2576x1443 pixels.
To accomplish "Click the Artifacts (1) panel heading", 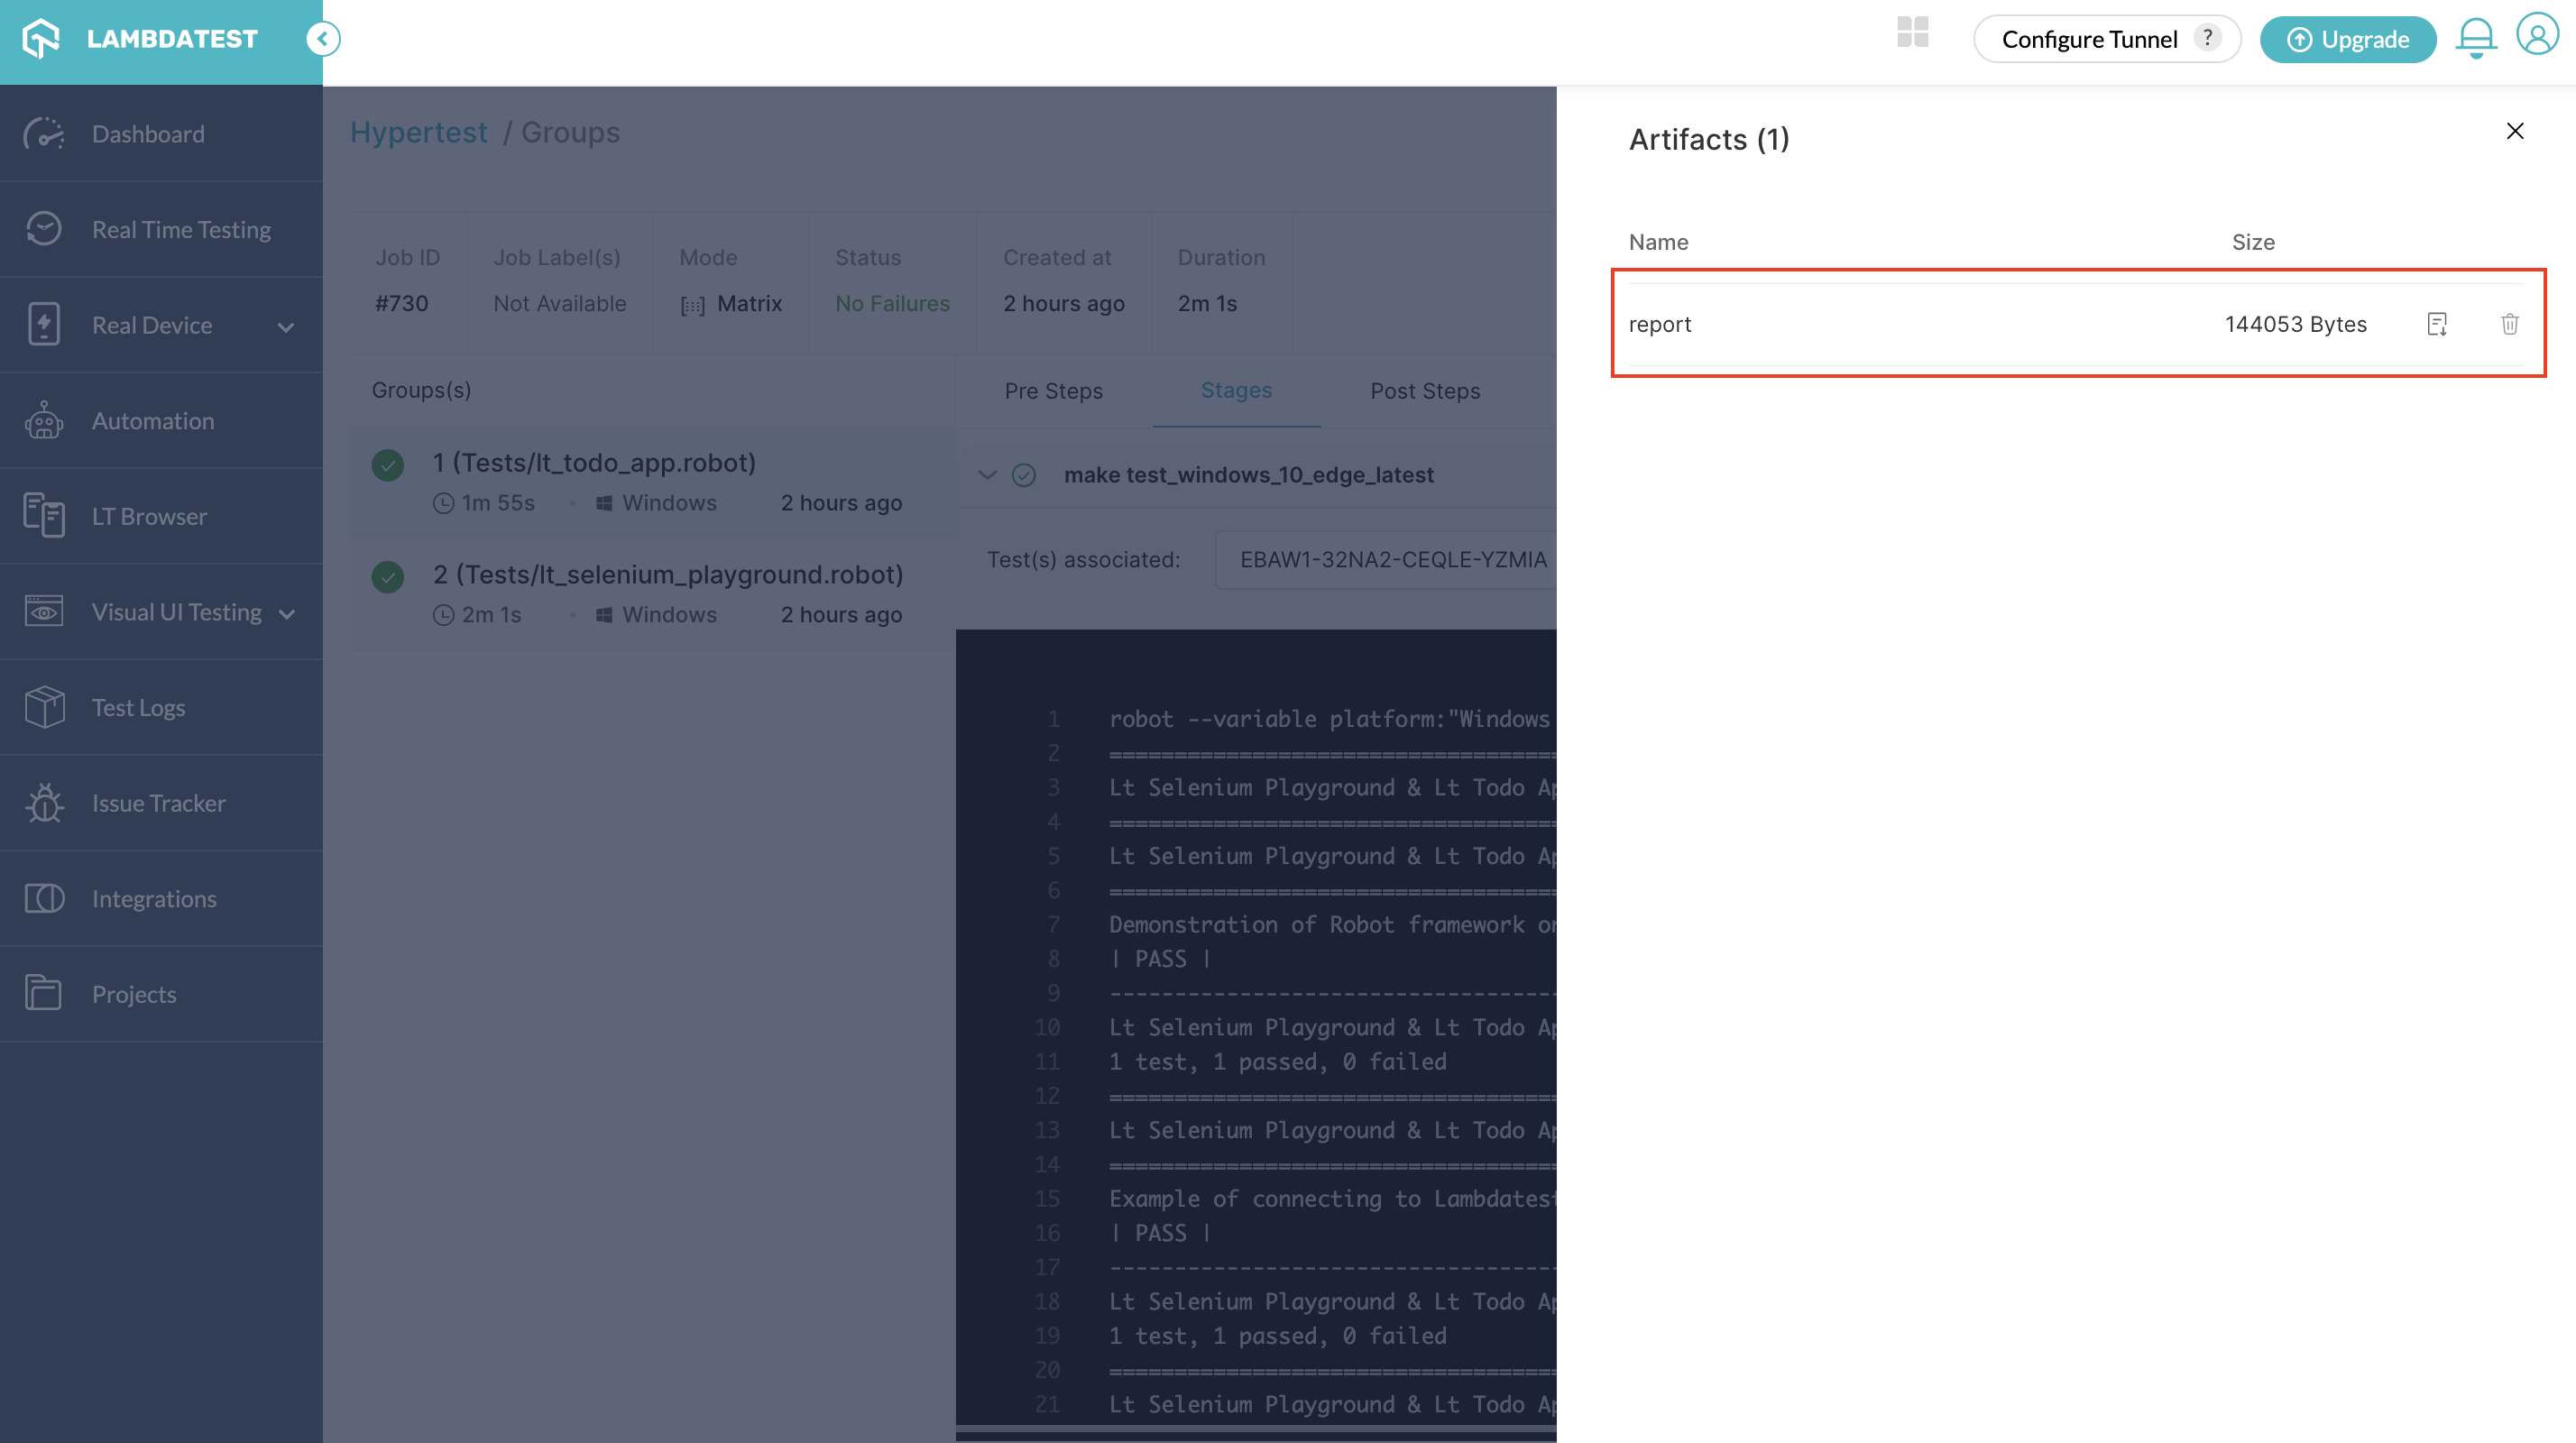I will click(x=1709, y=139).
